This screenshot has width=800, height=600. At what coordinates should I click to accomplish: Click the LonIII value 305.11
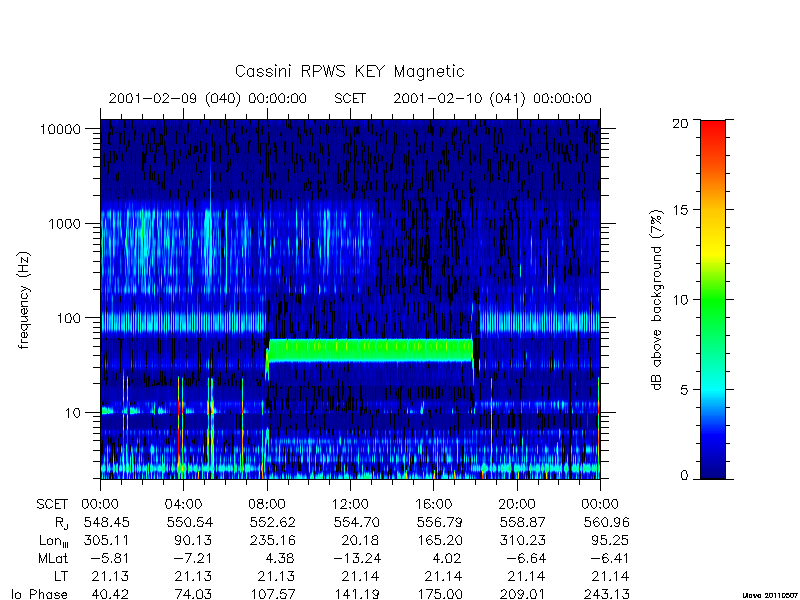106,540
